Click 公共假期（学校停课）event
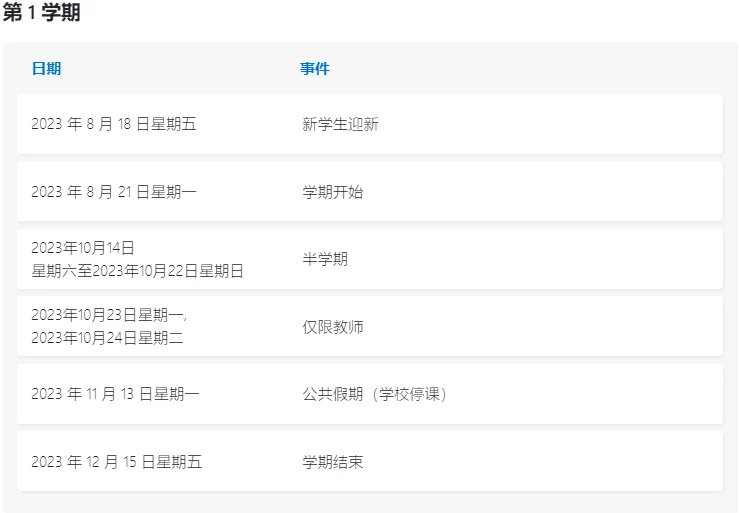This screenshot has height=513, width=739. pyautogui.click(x=375, y=394)
